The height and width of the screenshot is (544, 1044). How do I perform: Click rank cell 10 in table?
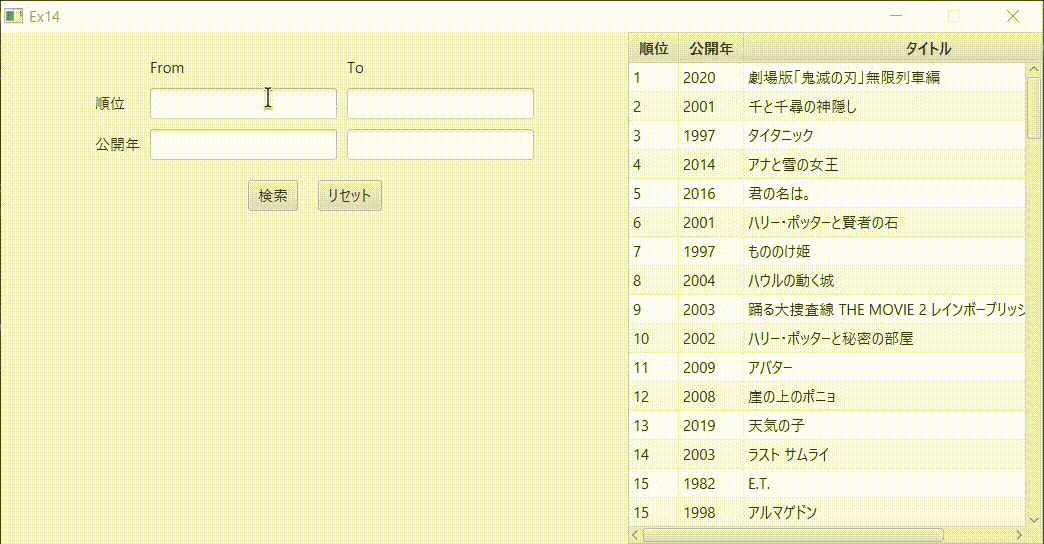[x=653, y=338]
